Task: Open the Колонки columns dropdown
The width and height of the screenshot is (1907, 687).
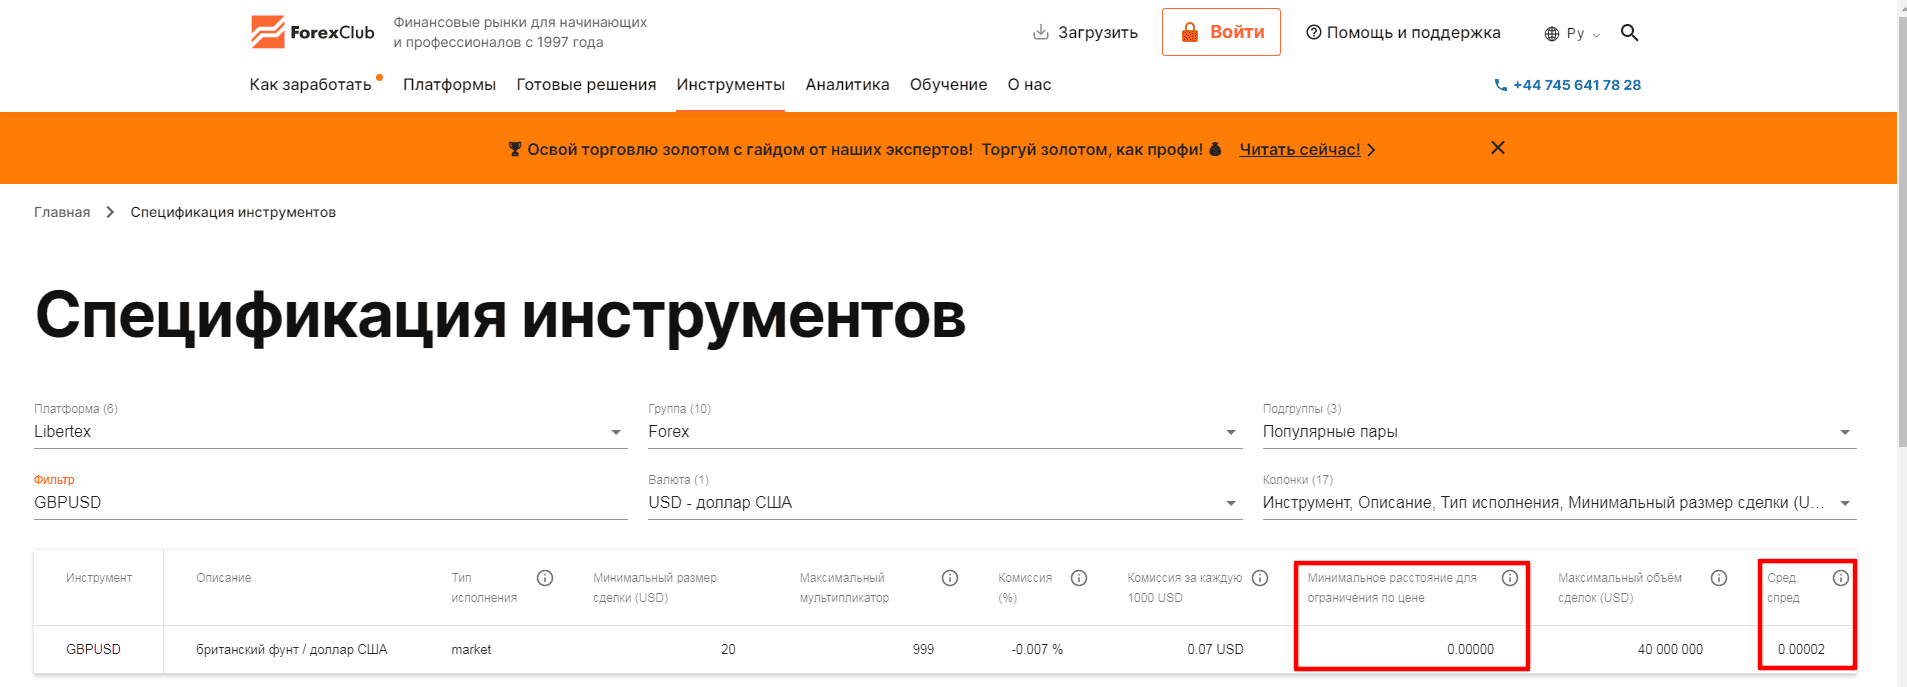Action: coord(1559,503)
